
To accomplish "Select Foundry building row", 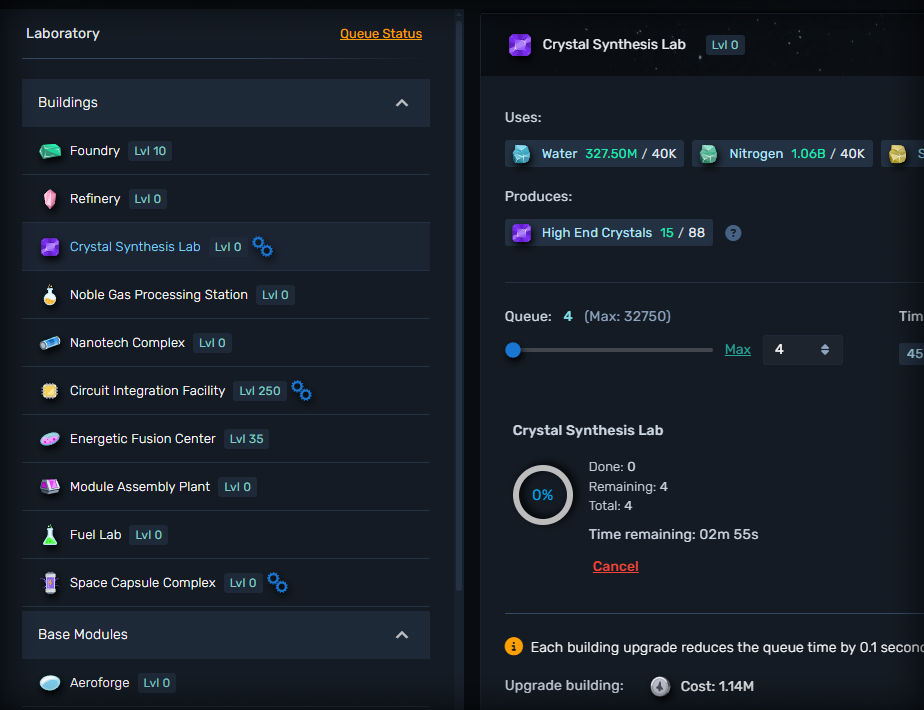I will [226, 151].
